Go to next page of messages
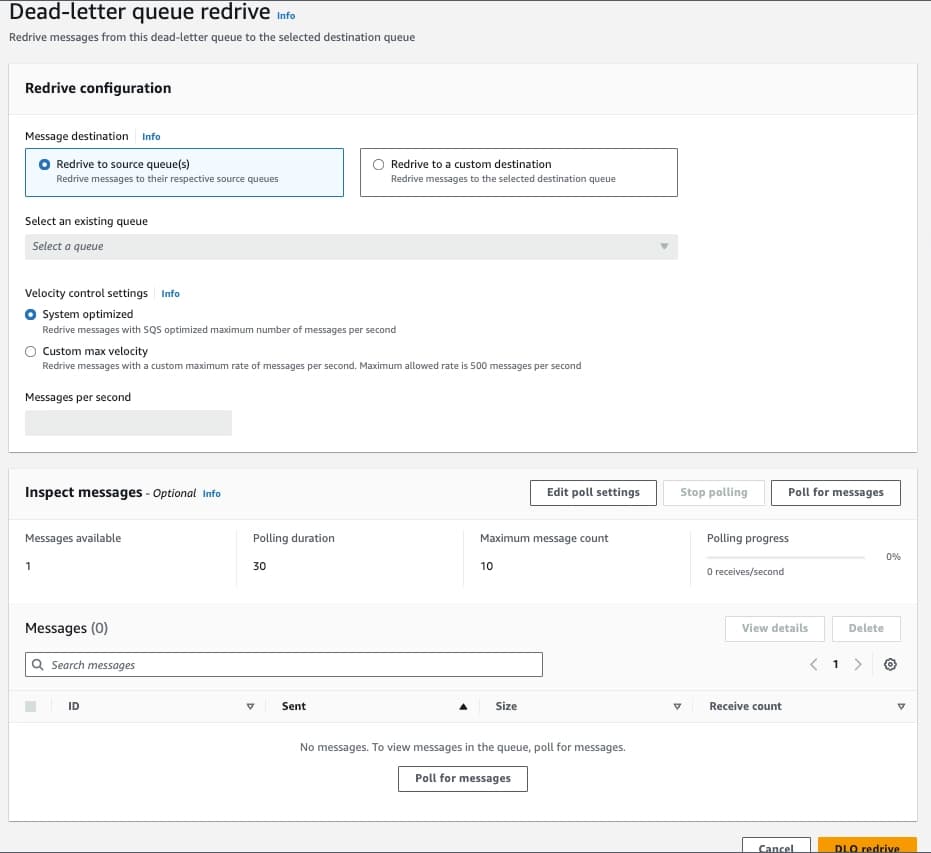The width and height of the screenshot is (931, 853). coord(857,665)
